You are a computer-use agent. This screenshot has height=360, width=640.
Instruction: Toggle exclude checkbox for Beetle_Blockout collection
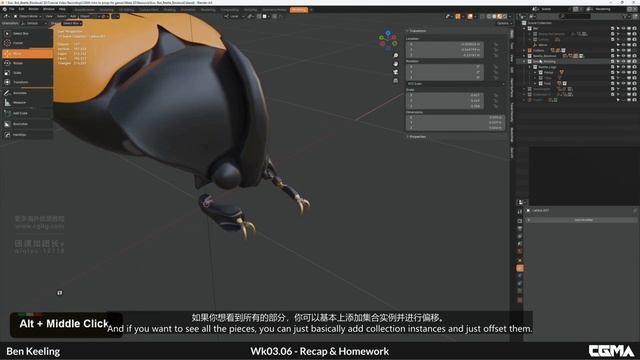click(613, 56)
